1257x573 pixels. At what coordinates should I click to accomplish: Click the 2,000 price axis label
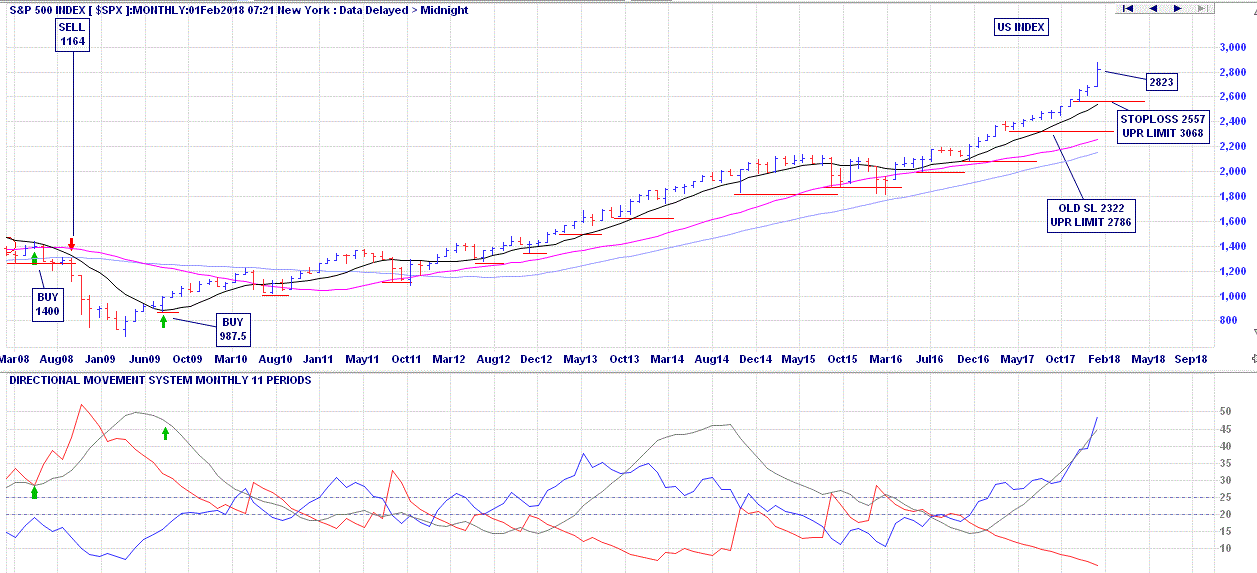[x=1232, y=171]
